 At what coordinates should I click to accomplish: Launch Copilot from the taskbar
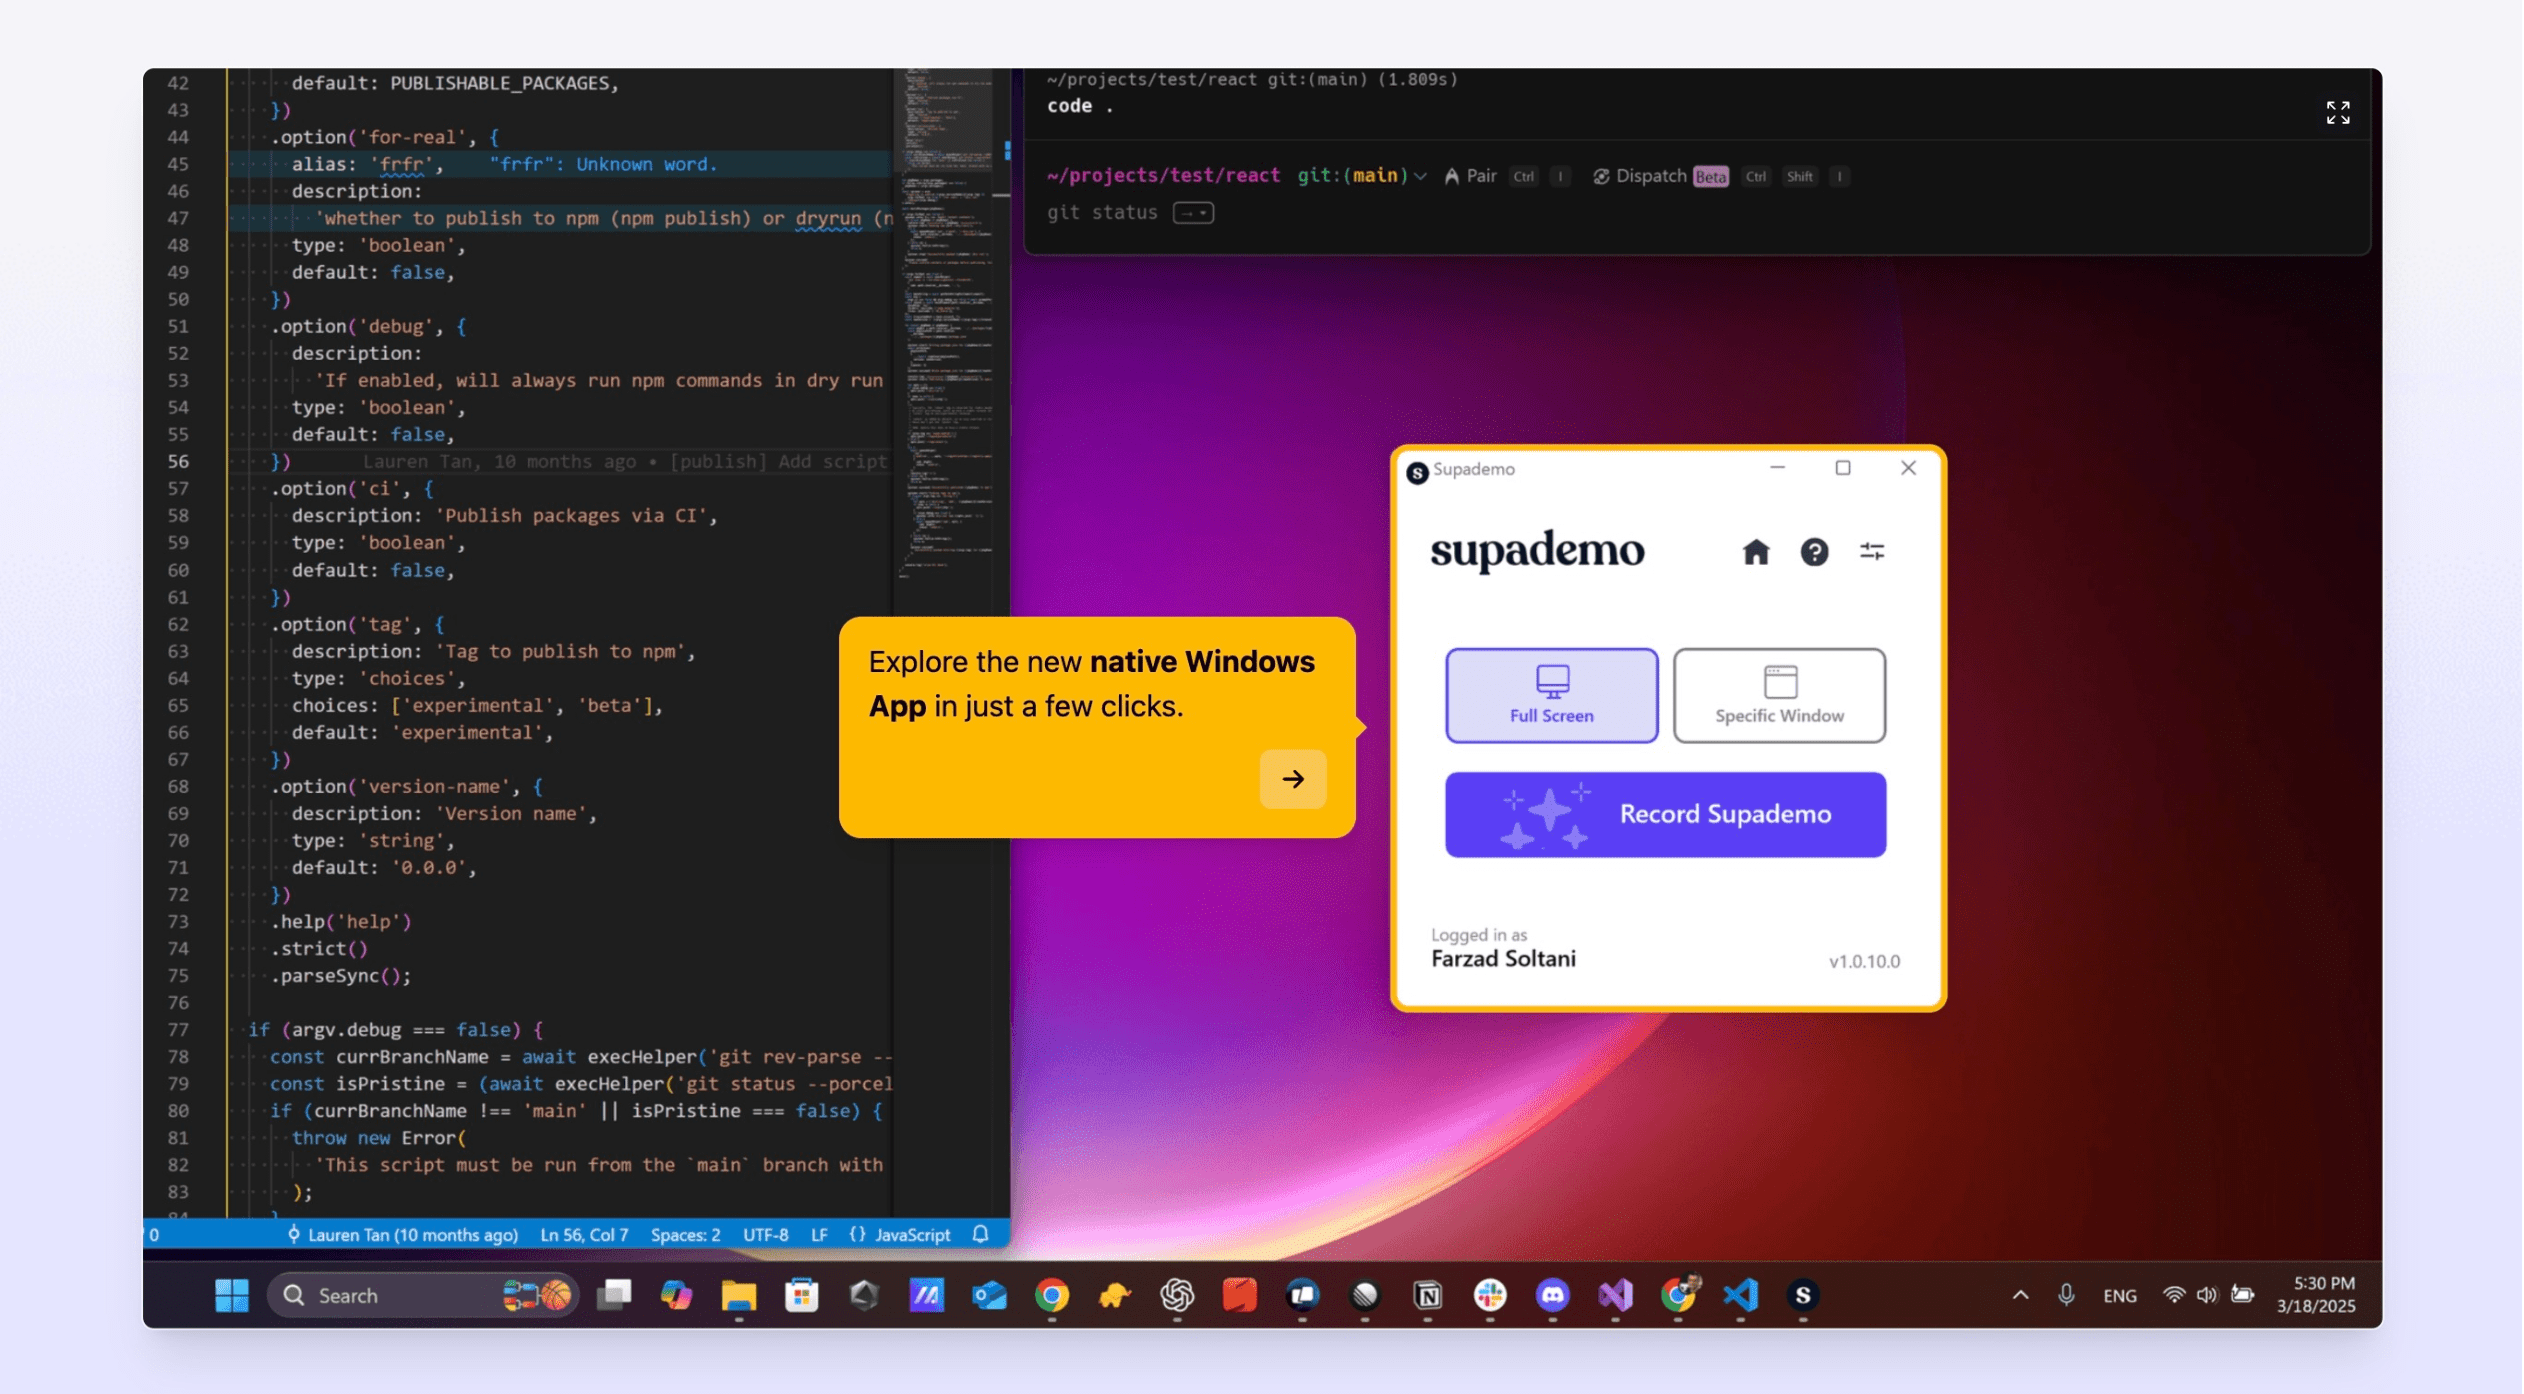tap(676, 1295)
